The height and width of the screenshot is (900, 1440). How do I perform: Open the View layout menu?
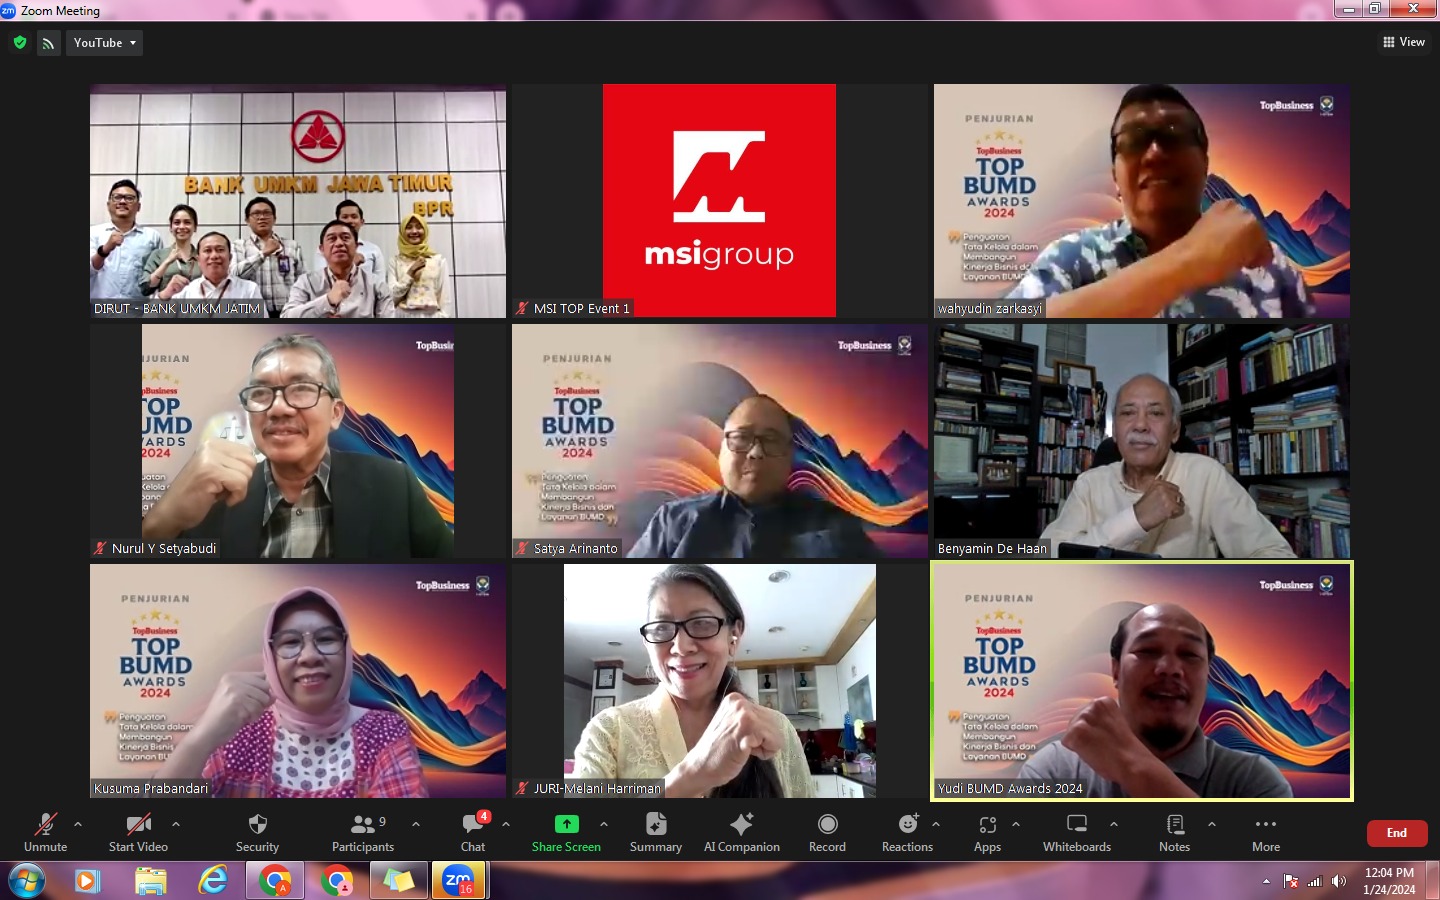[x=1404, y=42]
